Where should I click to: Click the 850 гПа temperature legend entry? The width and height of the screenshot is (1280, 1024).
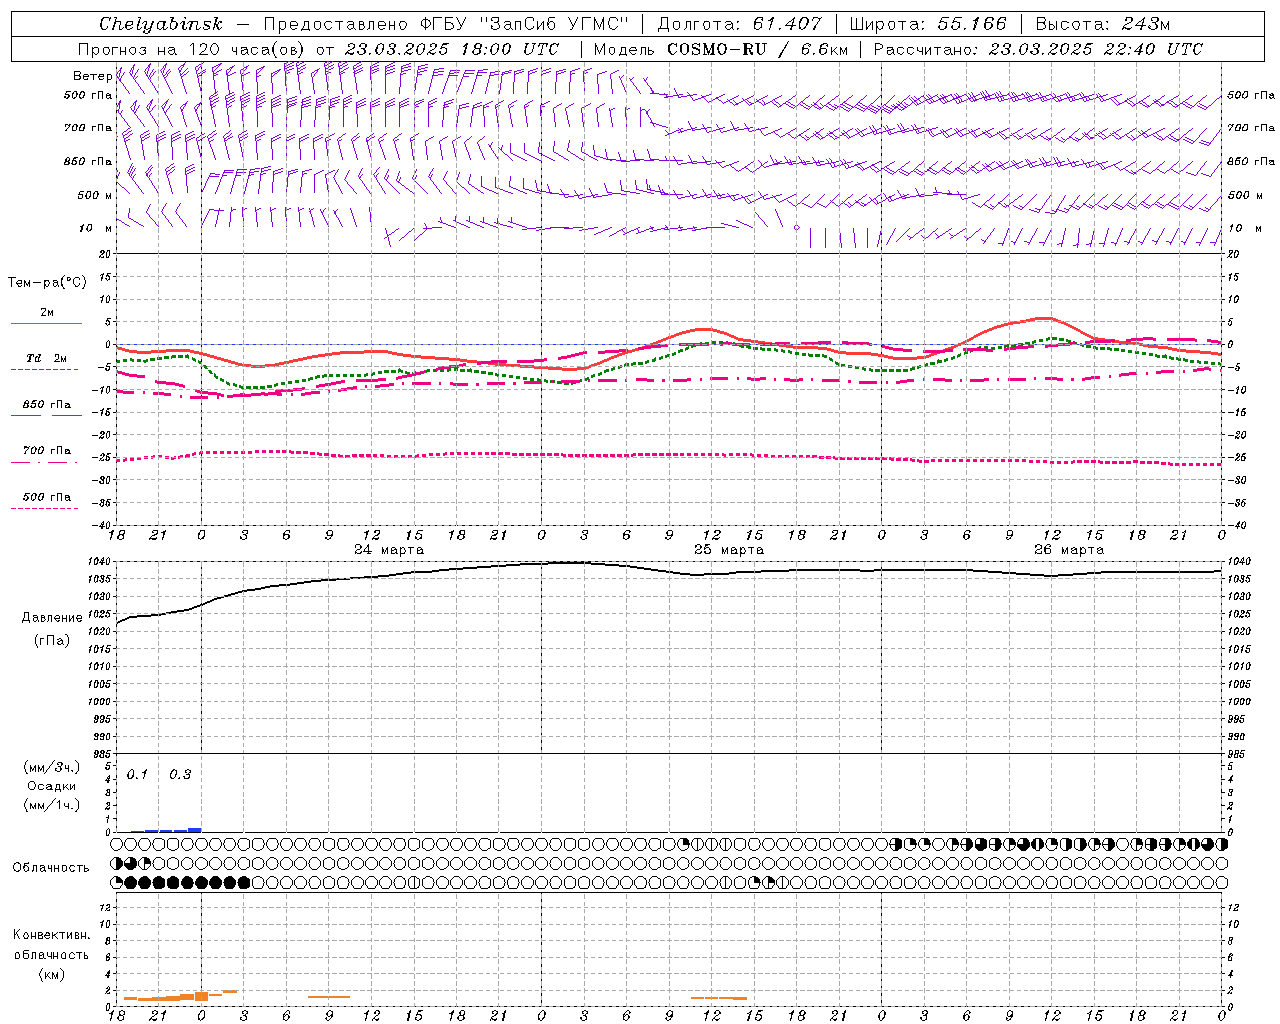[x=46, y=405]
